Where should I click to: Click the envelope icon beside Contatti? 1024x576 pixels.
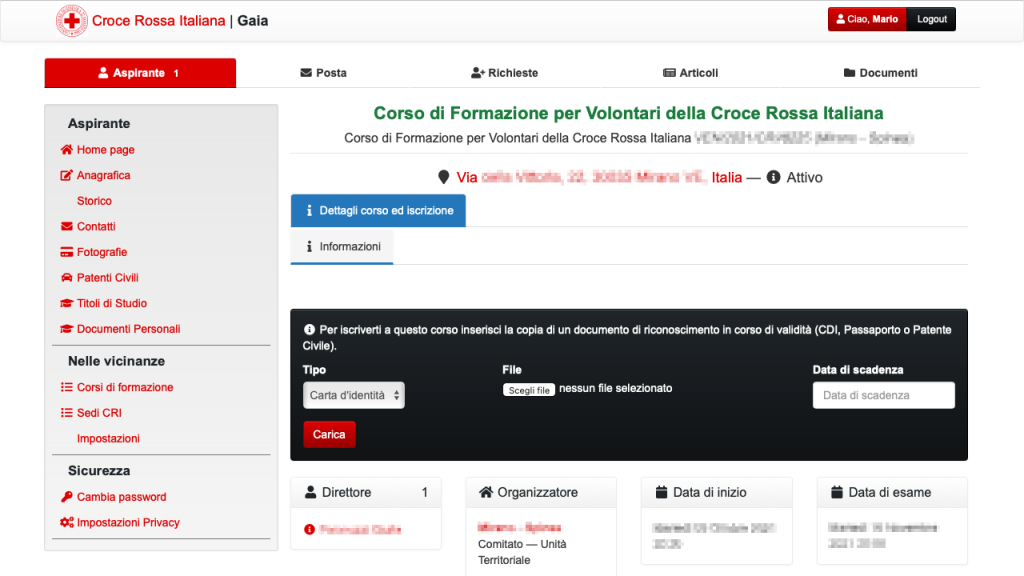[x=67, y=226]
